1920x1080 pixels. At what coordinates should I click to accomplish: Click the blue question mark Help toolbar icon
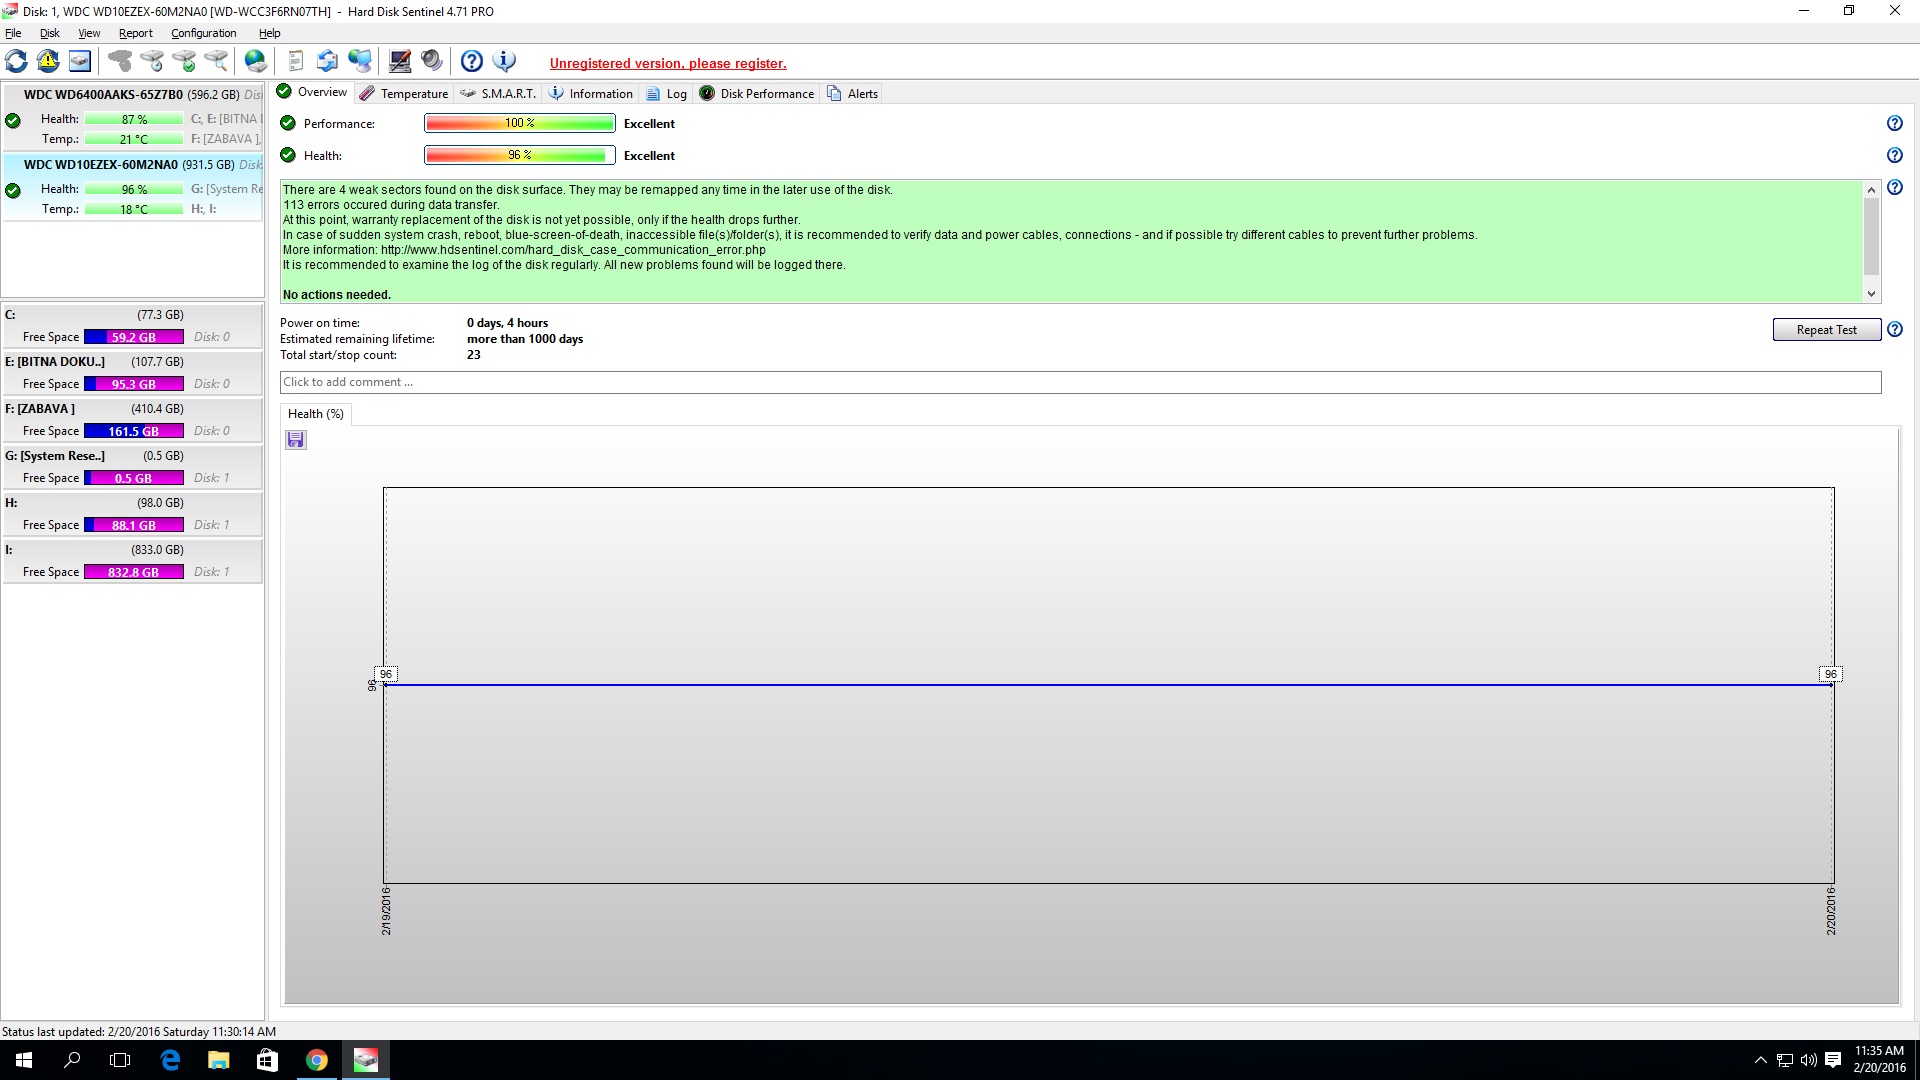point(472,61)
